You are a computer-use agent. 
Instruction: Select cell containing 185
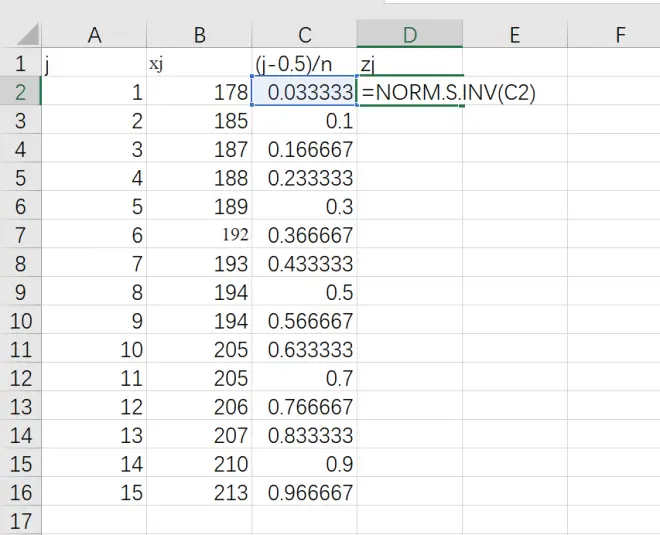(x=200, y=120)
